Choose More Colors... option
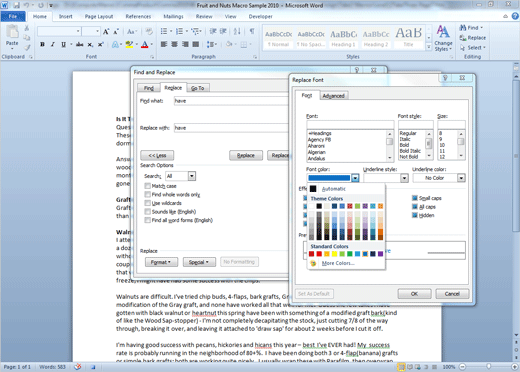Viewport: 520px width, 372px height. tap(338, 263)
